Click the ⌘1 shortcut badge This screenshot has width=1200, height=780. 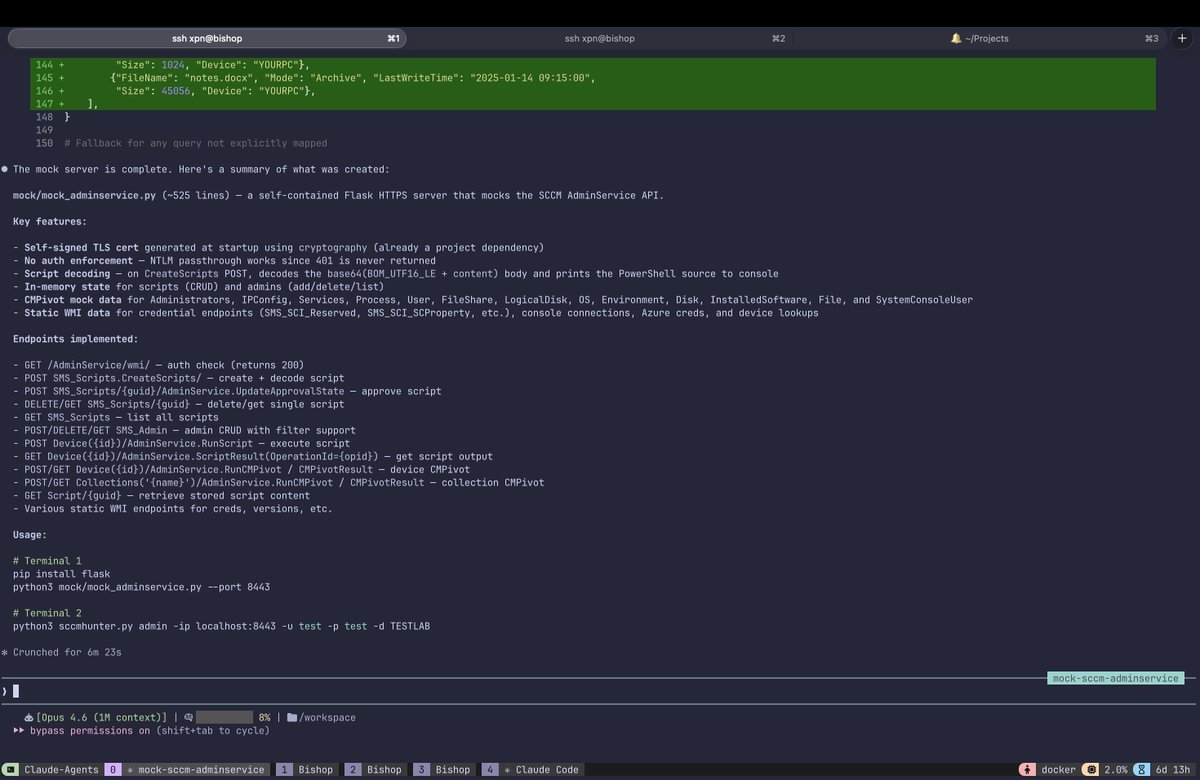[x=393, y=38]
